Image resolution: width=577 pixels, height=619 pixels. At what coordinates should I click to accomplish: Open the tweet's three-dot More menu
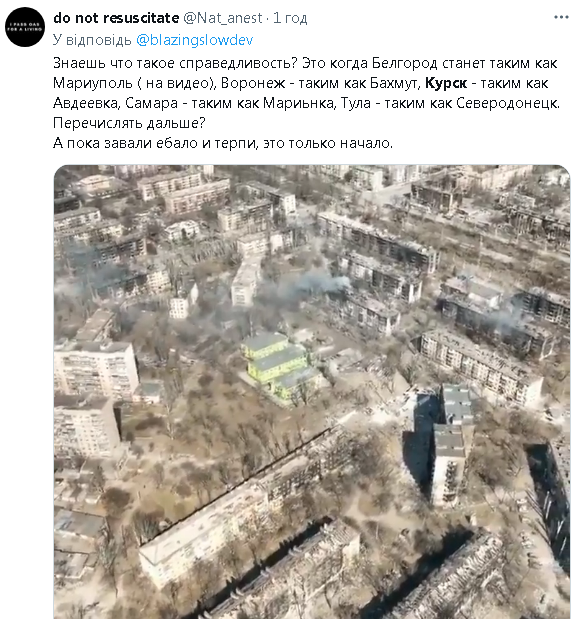[561, 17]
